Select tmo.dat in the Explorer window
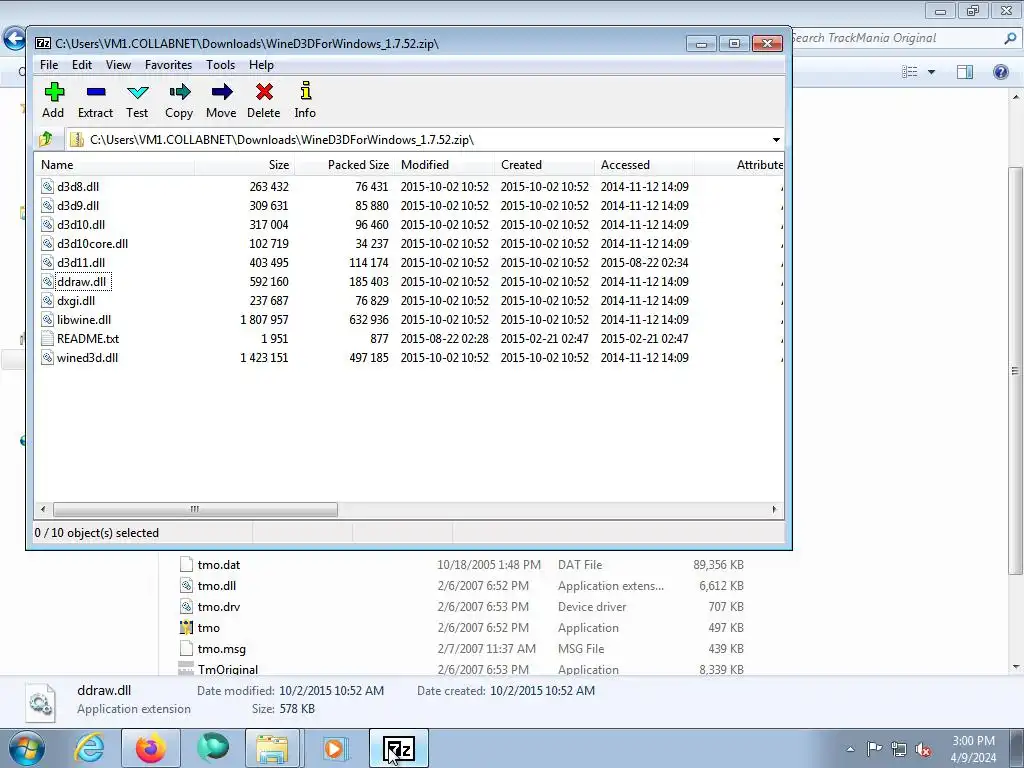Image resolution: width=1024 pixels, height=768 pixels. click(x=219, y=565)
